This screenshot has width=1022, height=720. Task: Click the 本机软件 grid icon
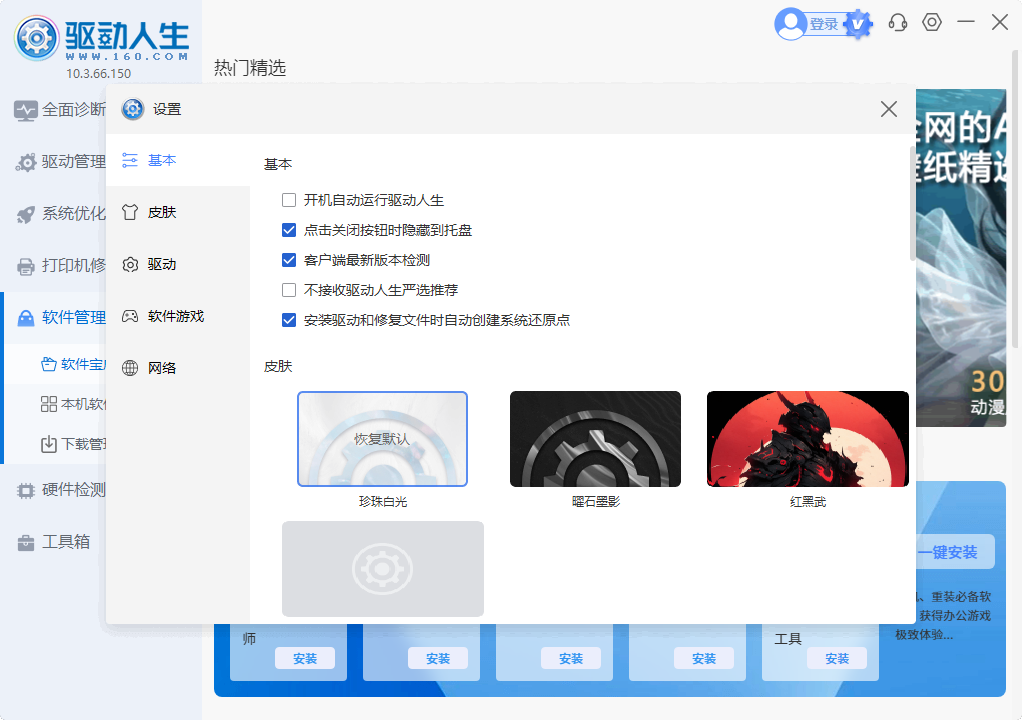(x=48, y=404)
